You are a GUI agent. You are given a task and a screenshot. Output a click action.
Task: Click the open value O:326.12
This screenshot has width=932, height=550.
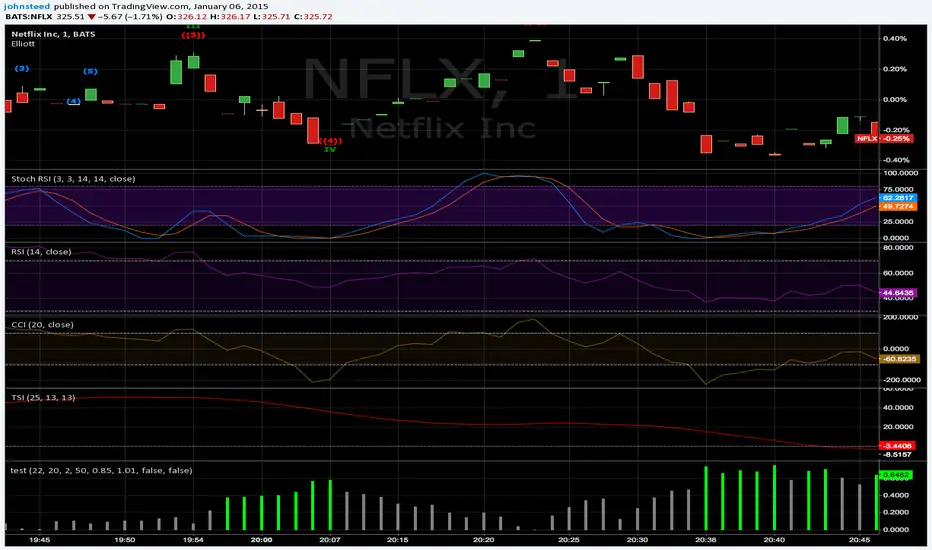click(186, 17)
